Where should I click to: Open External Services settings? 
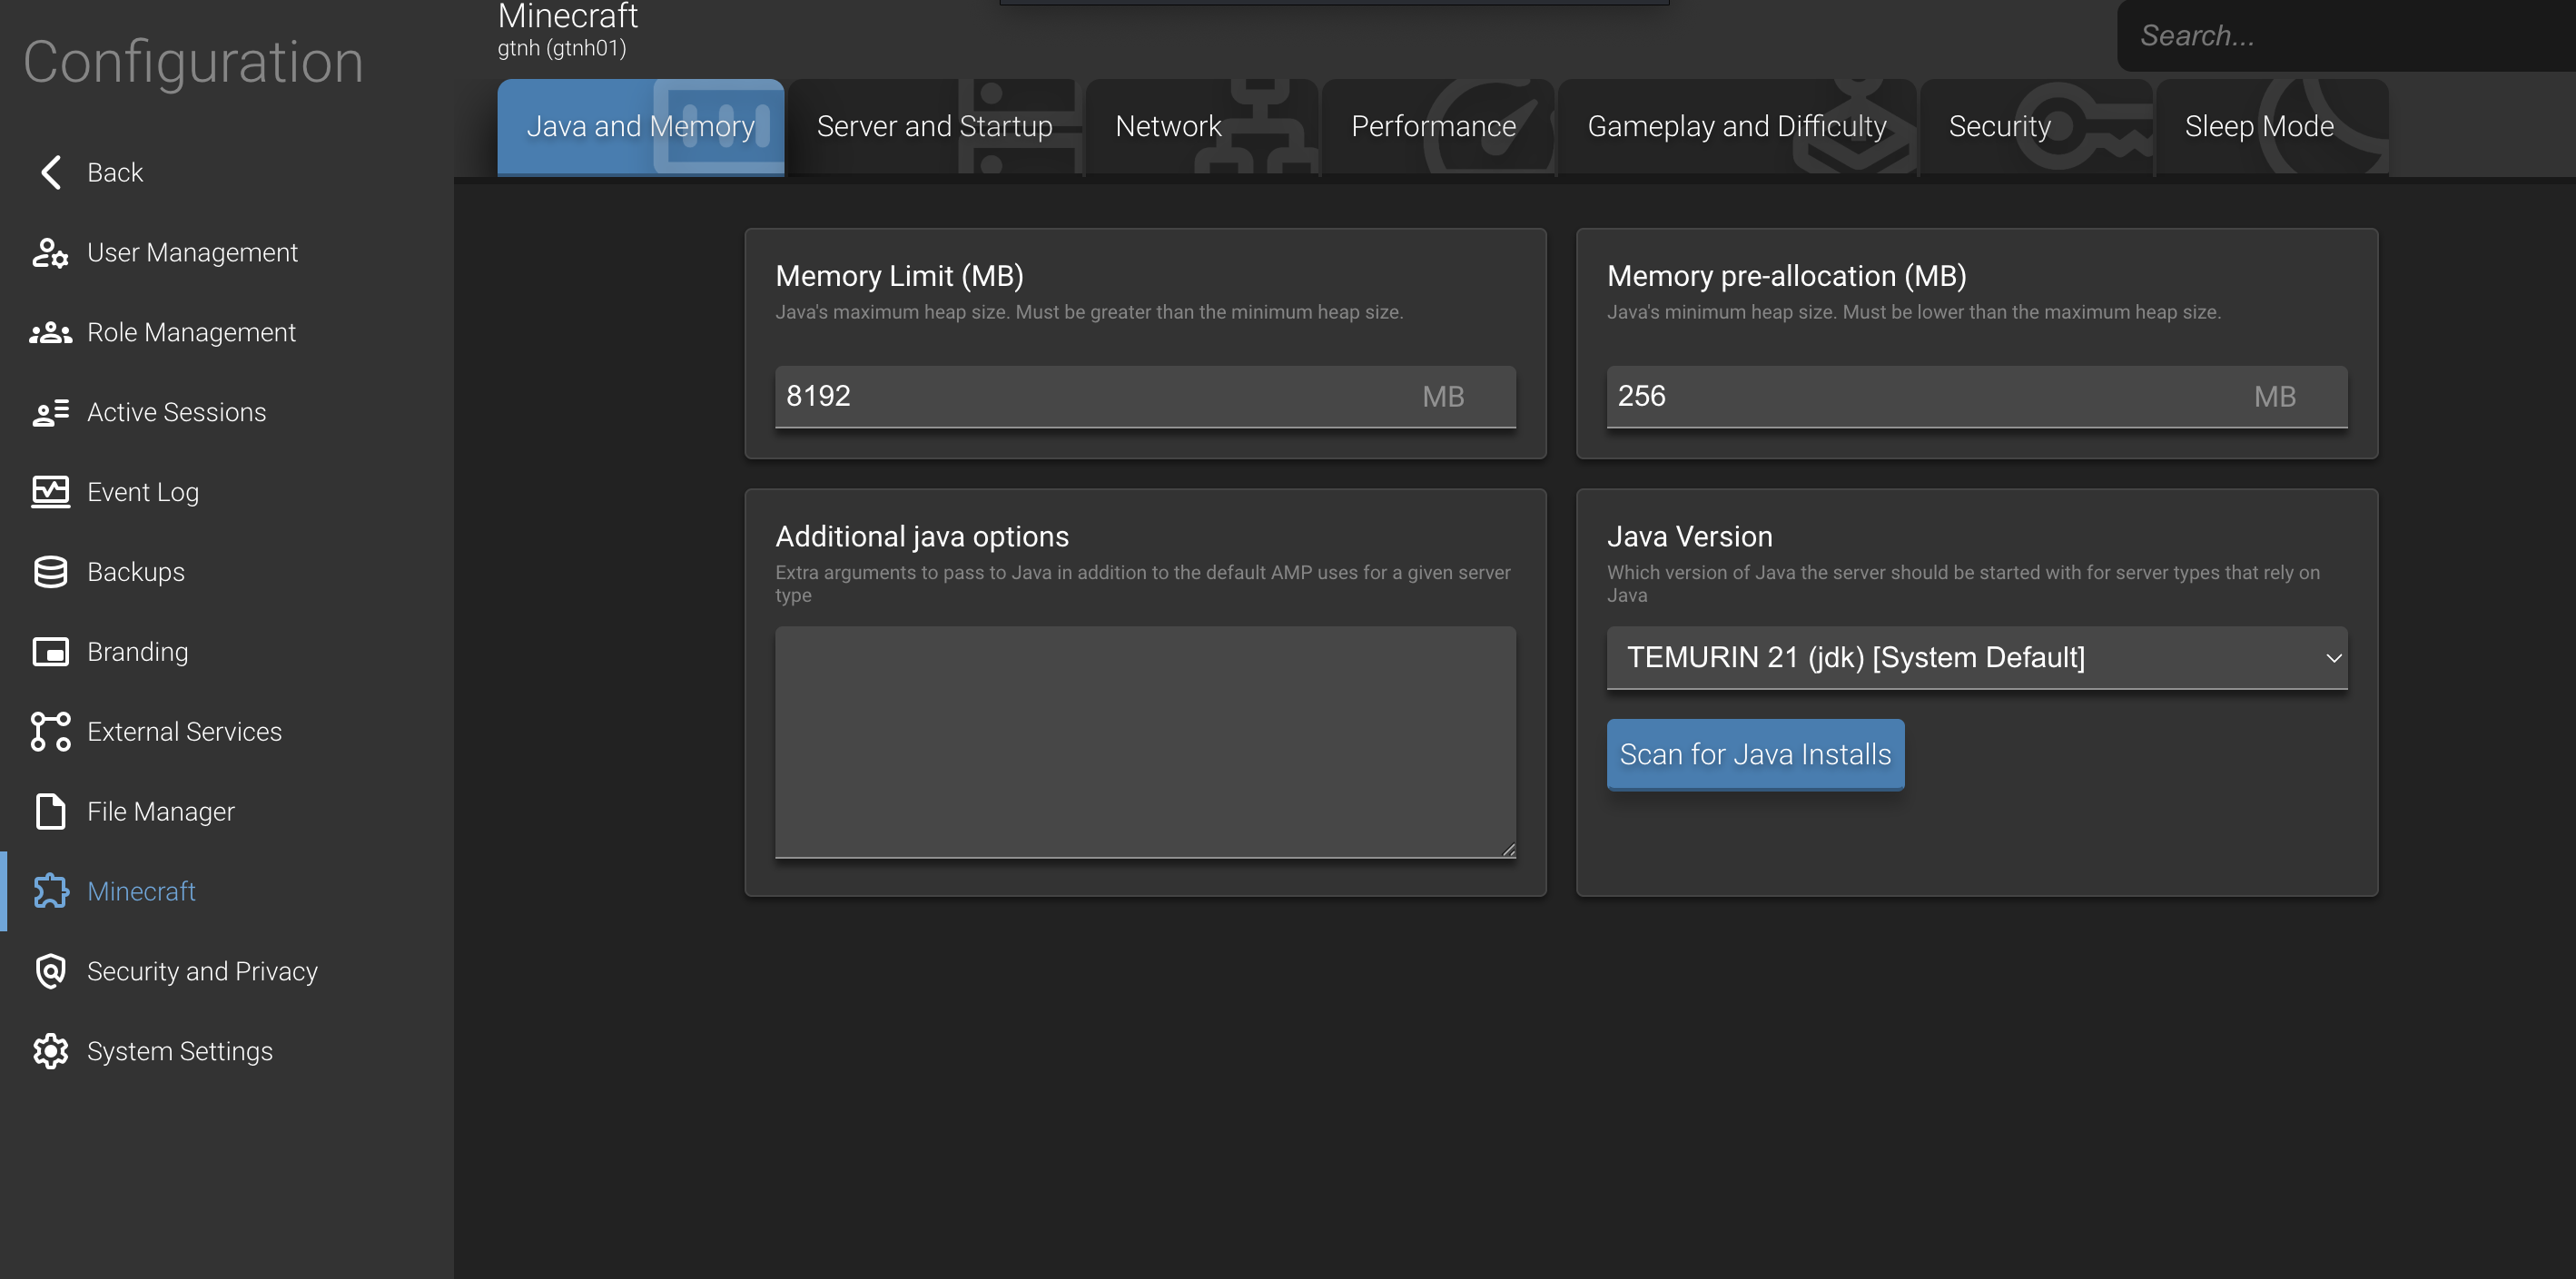click(x=227, y=732)
